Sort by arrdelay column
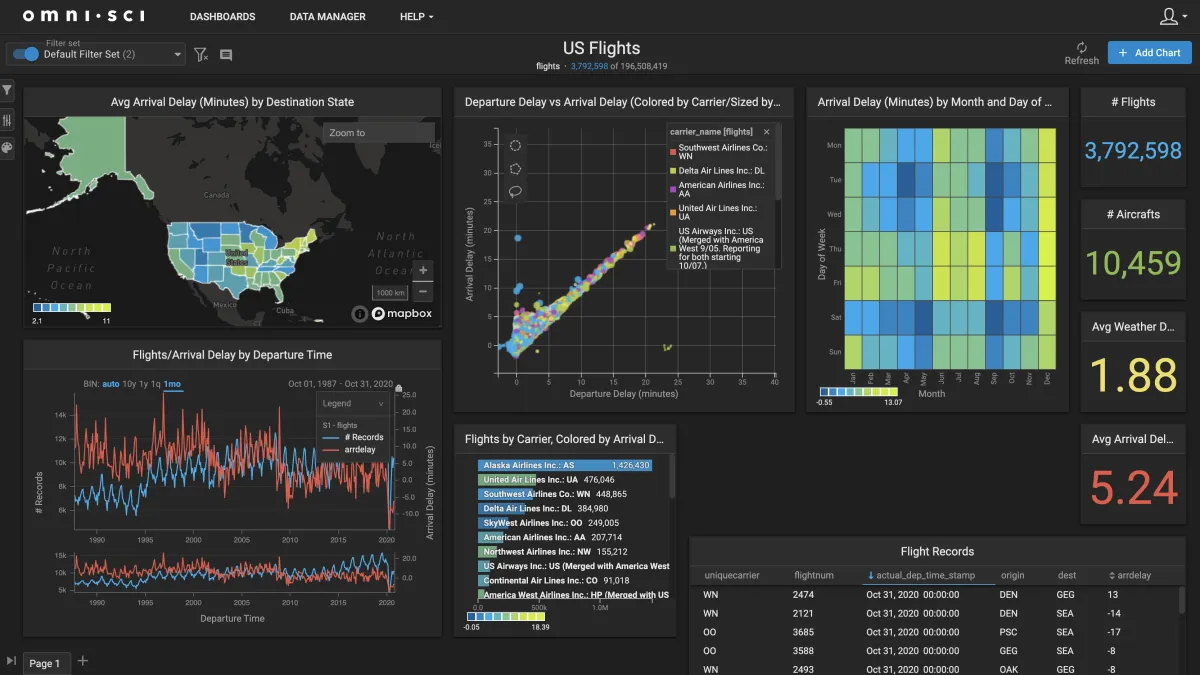Viewport: 1200px width, 675px height. [x=1130, y=576]
